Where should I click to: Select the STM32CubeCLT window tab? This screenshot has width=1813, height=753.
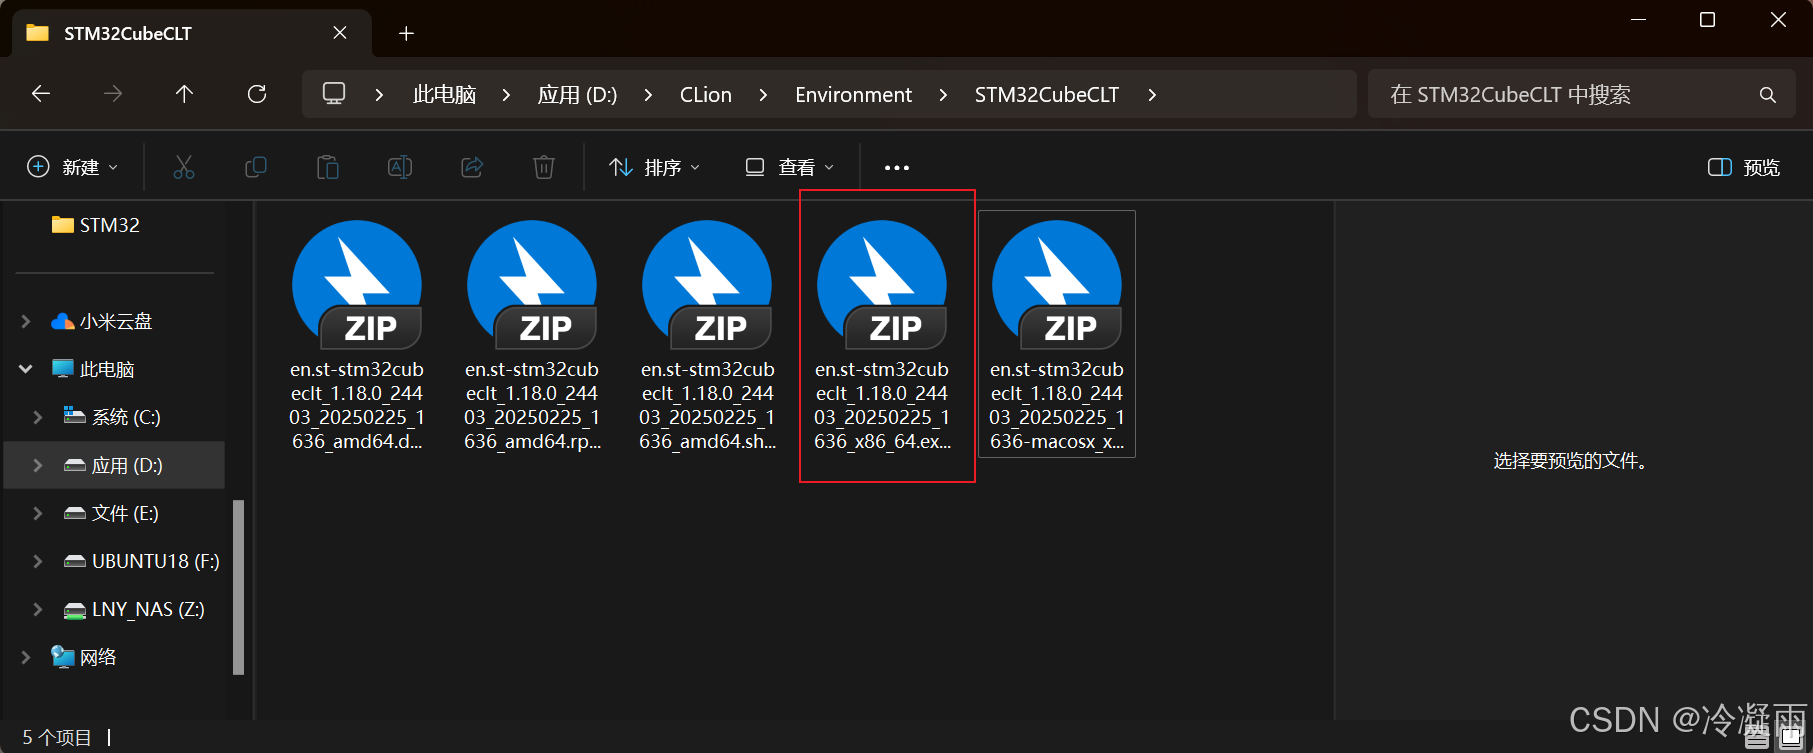tap(192, 33)
